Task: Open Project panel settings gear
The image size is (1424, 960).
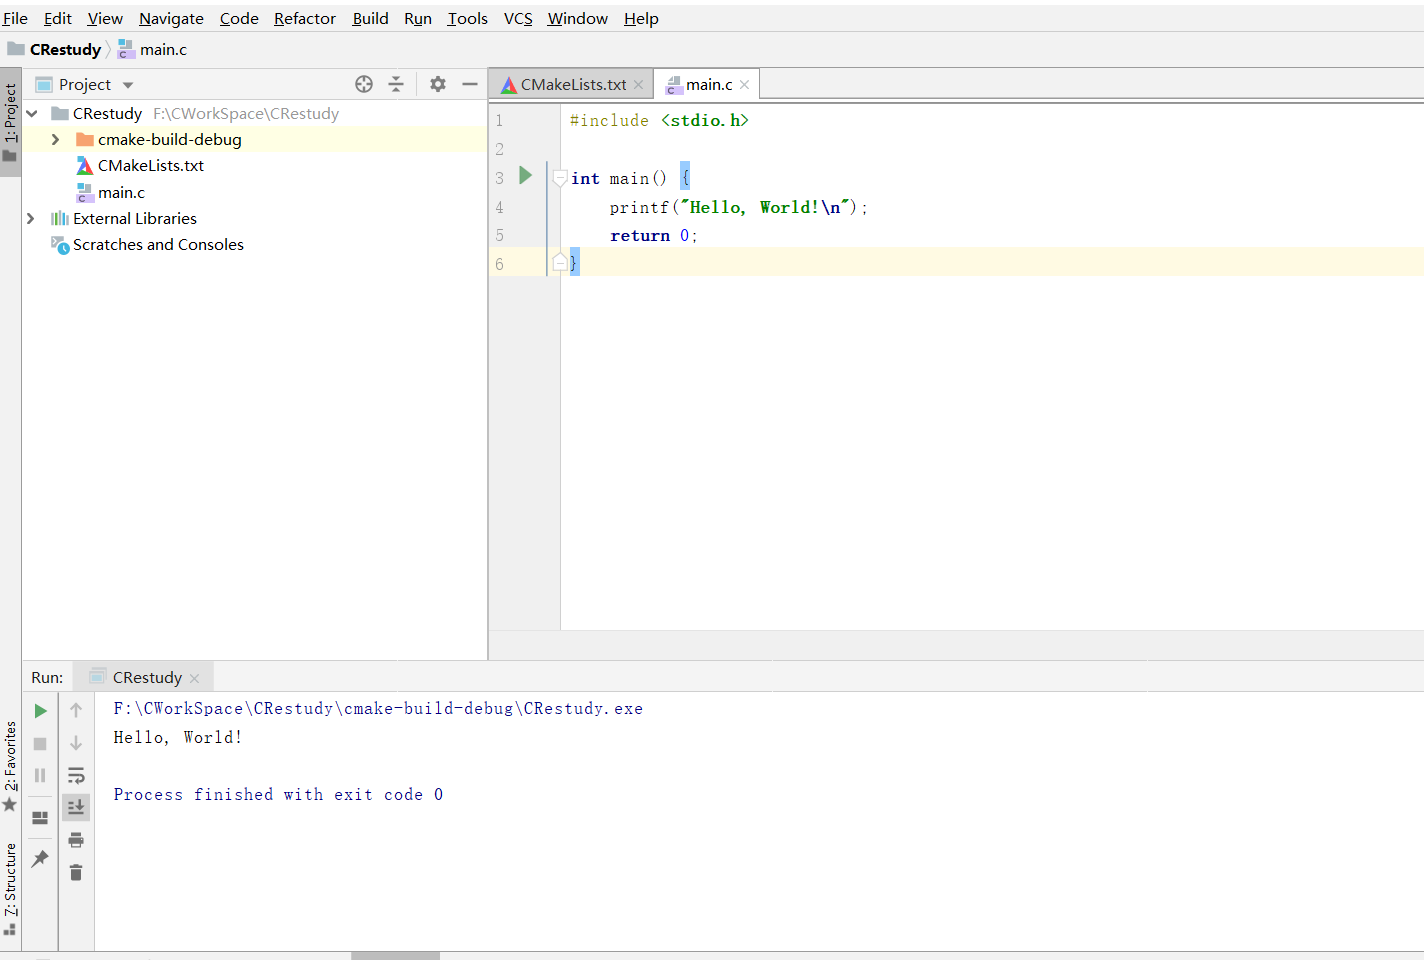Action: 438,84
